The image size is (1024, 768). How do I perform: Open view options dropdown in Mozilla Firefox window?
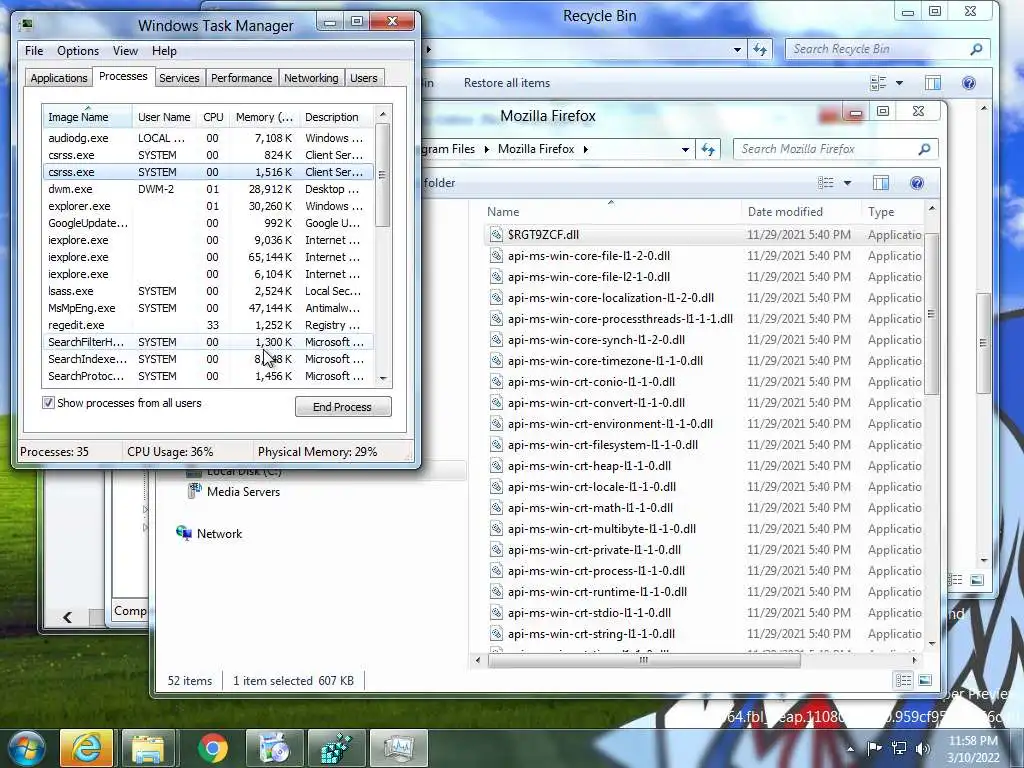click(847, 183)
